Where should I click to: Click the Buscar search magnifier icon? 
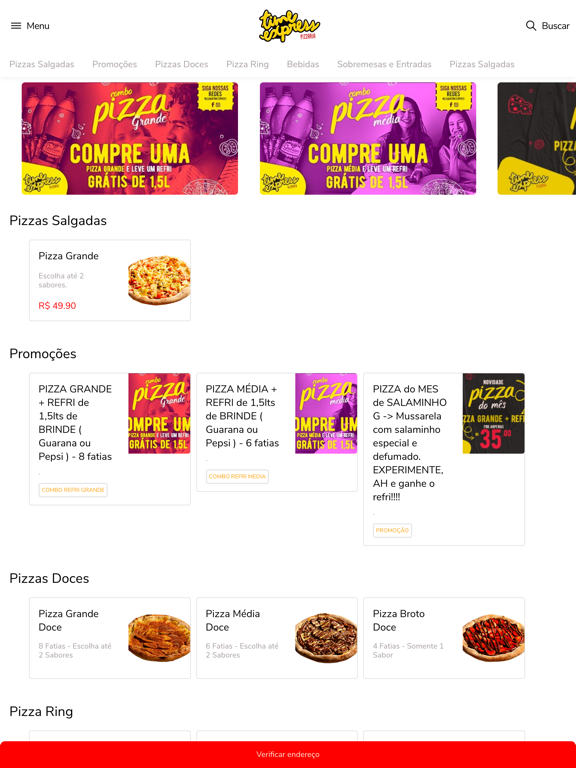[x=530, y=25]
